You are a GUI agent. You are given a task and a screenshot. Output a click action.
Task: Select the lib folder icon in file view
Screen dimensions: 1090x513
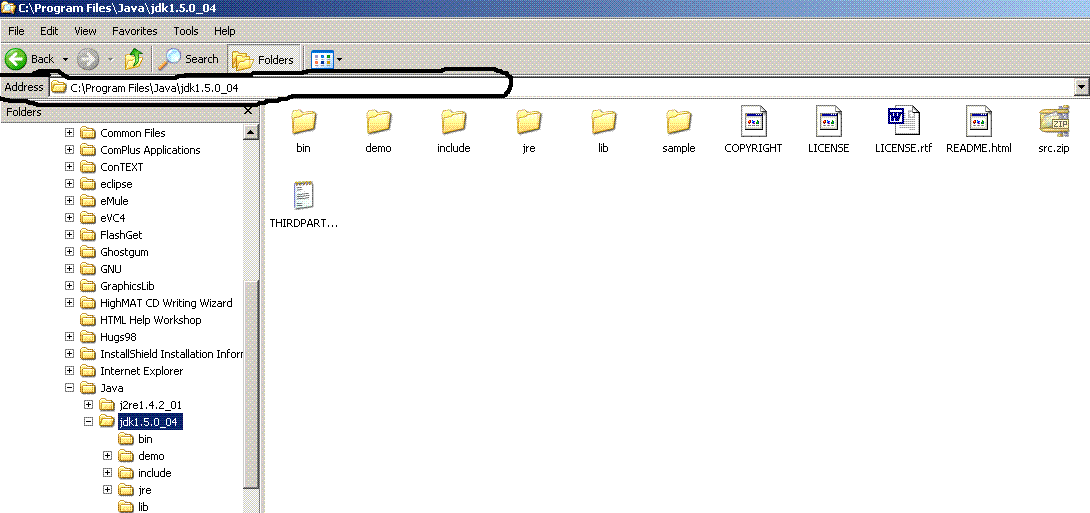pyautogui.click(x=603, y=122)
